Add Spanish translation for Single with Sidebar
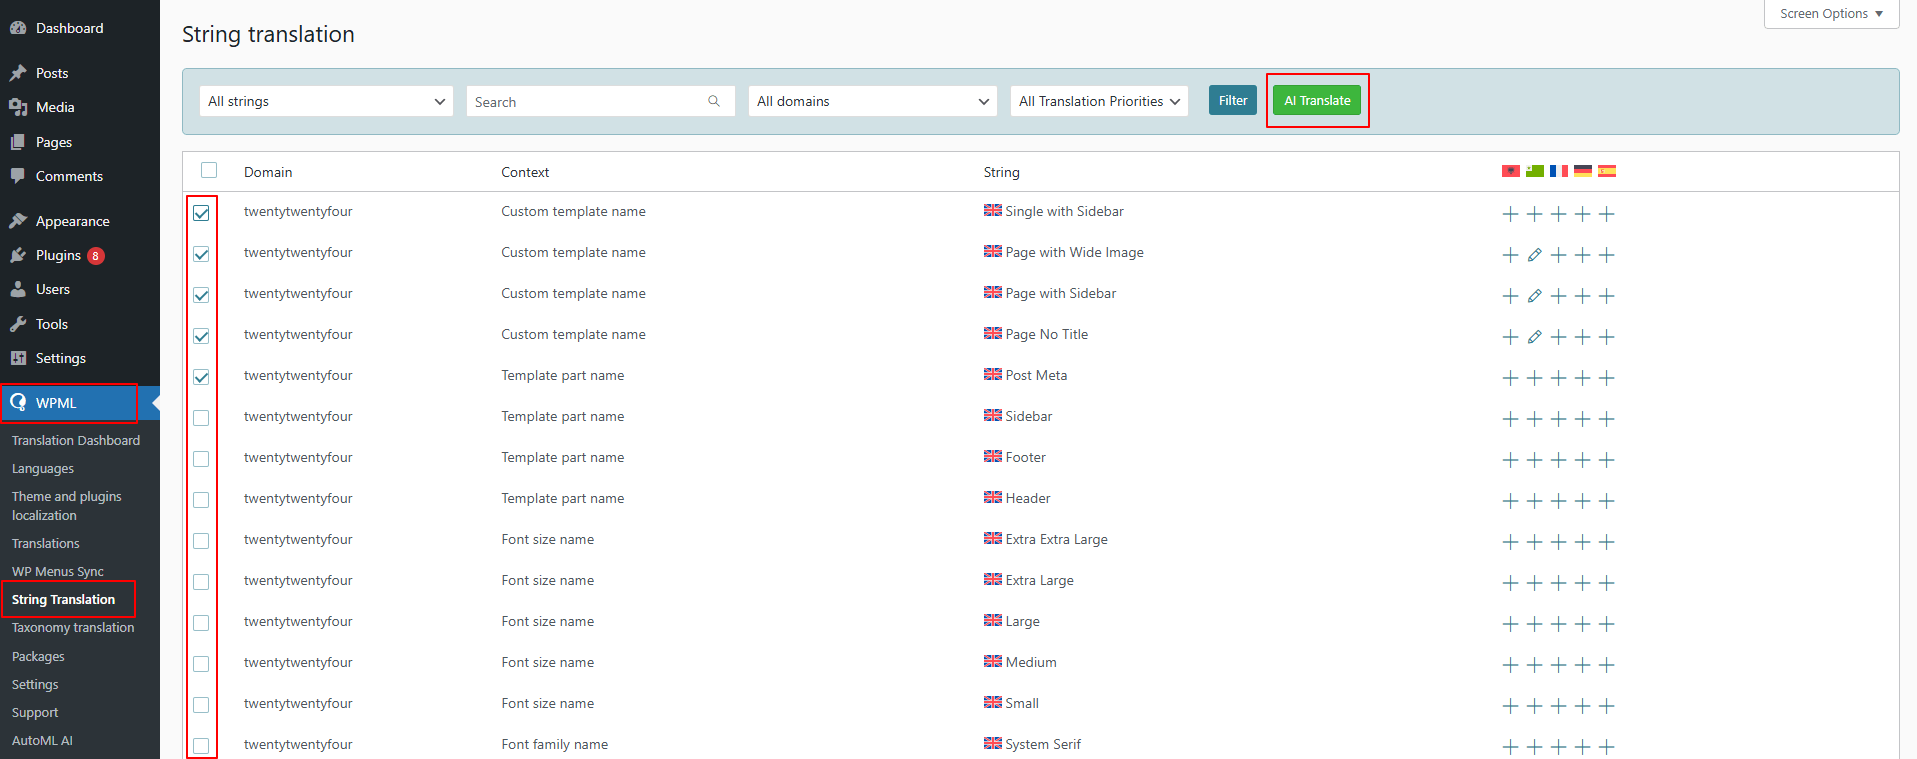This screenshot has height=759, width=1917. [x=1606, y=214]
